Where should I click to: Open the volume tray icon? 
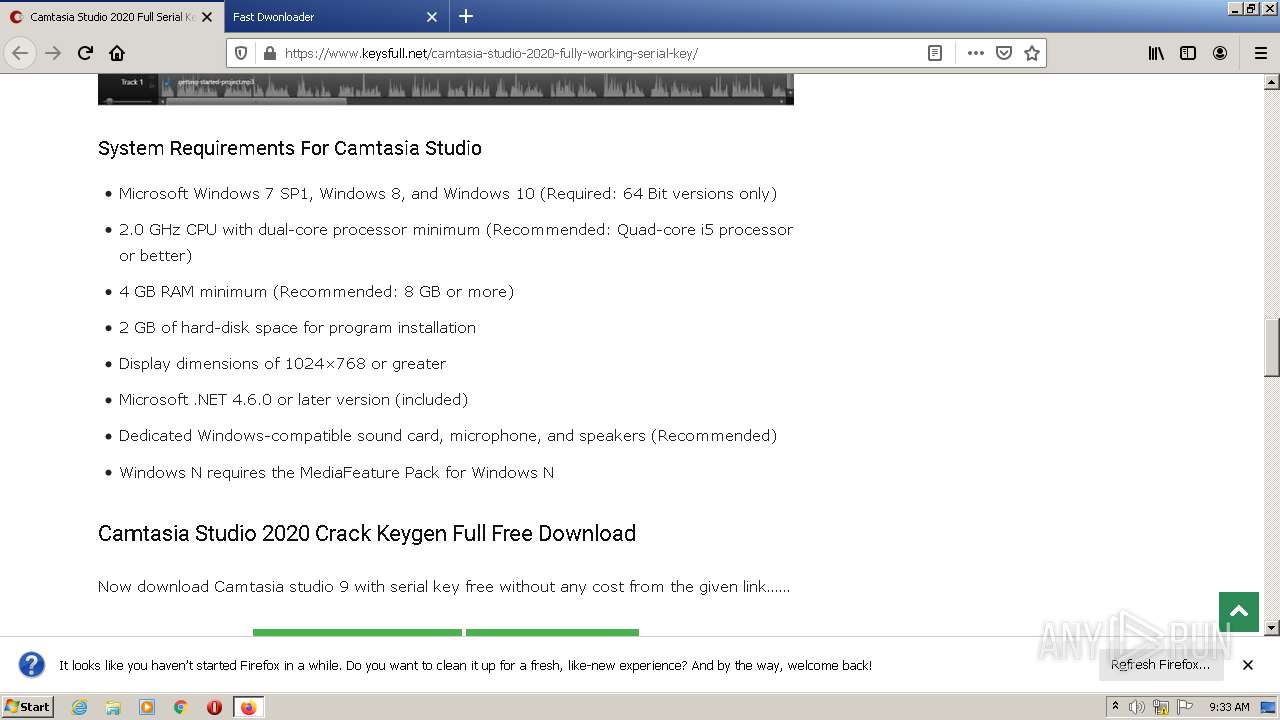1137,707
